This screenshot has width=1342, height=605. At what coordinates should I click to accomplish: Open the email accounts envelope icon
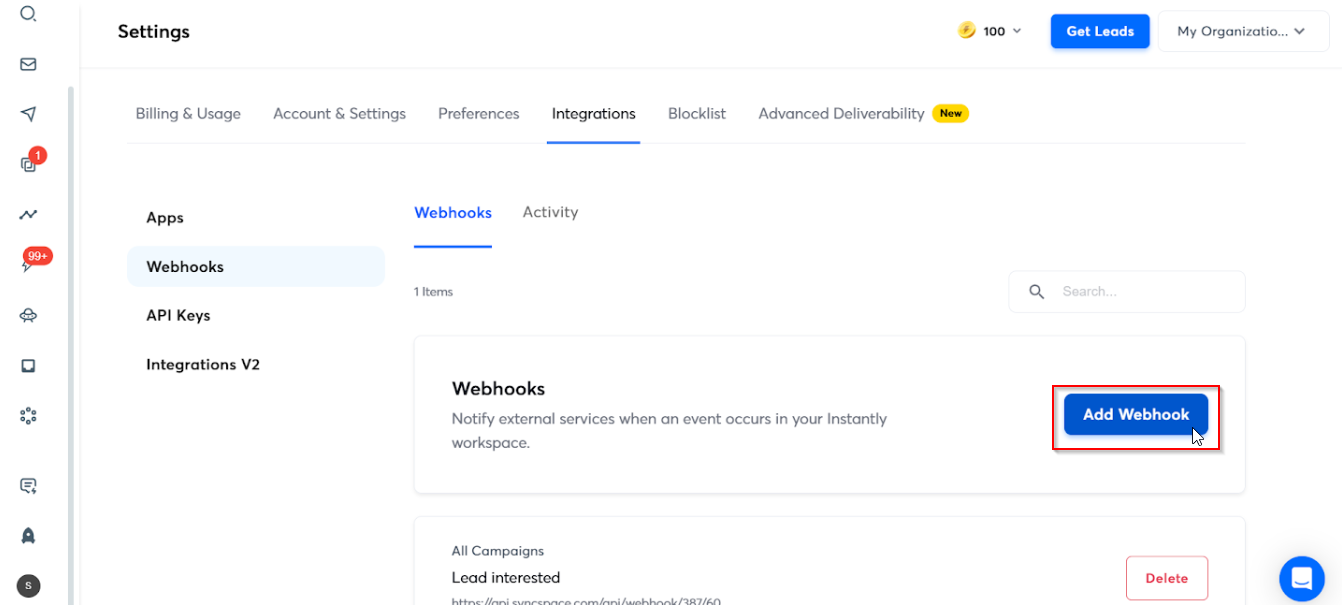(x=28, y=64)
